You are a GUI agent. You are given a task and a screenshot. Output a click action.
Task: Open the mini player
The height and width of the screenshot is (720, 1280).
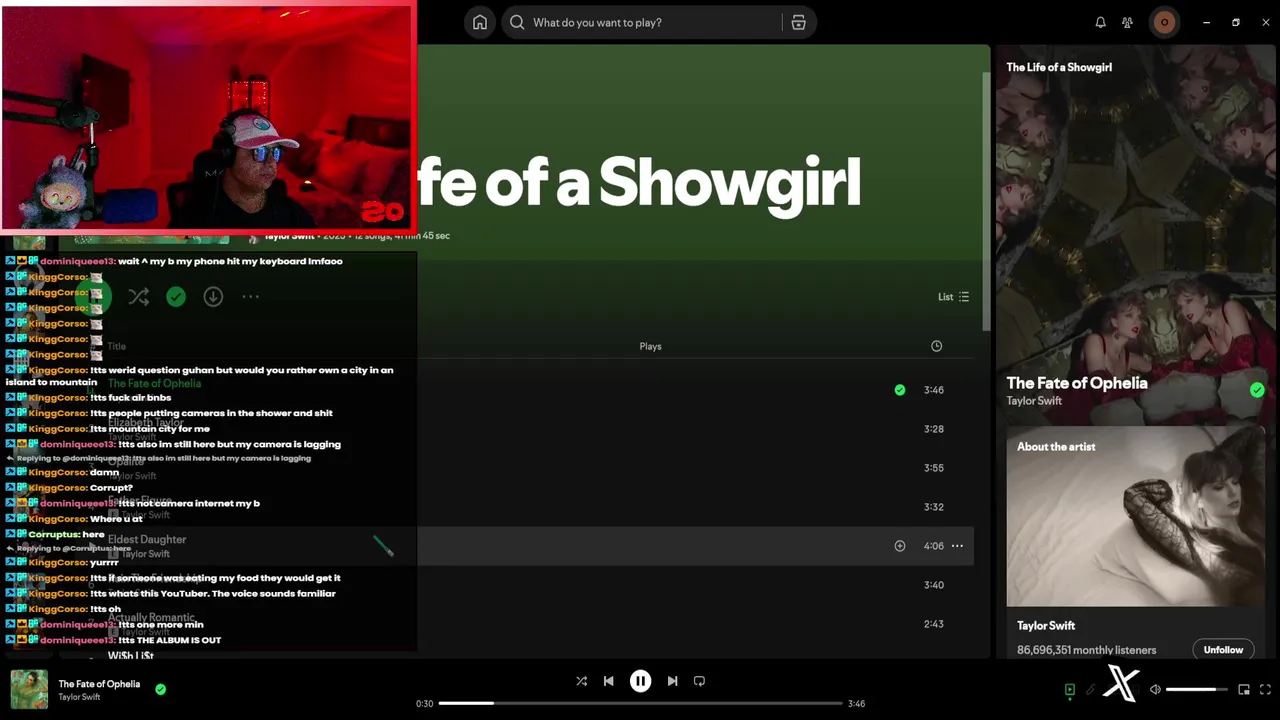(x=1244, y=690)
